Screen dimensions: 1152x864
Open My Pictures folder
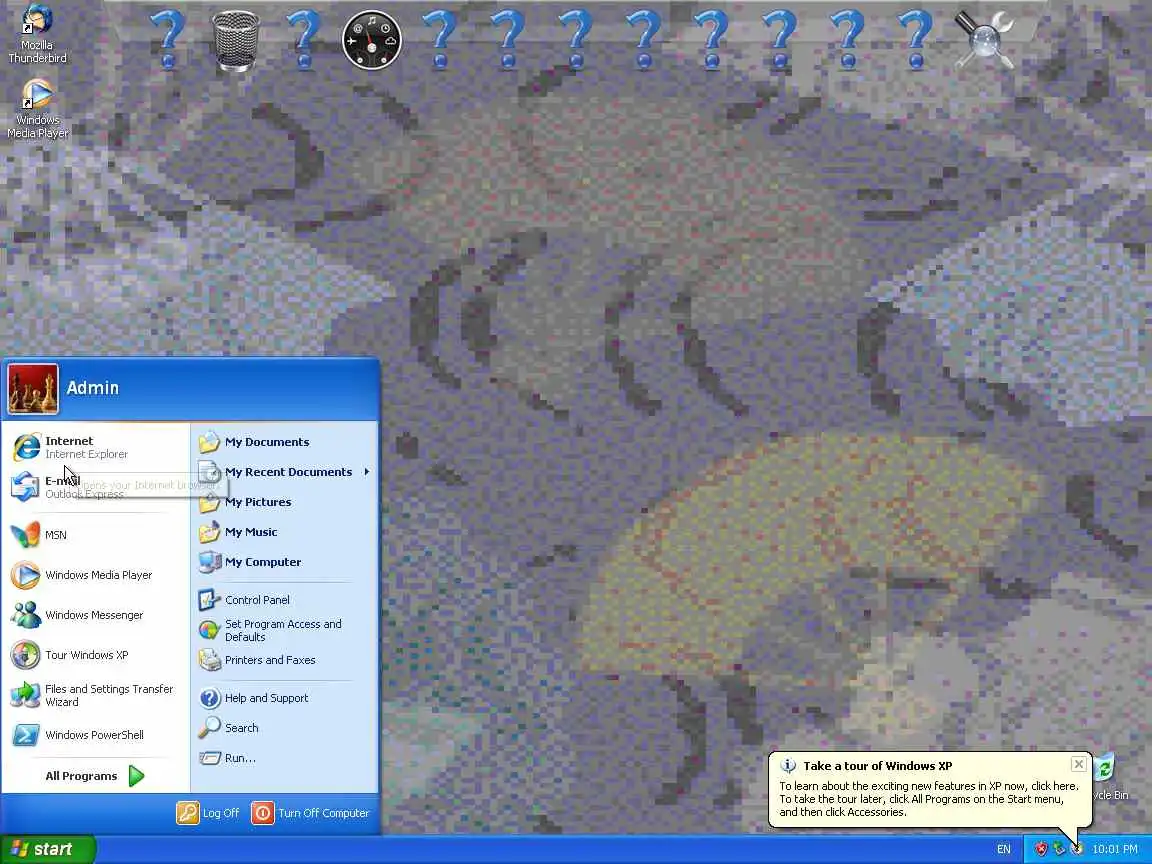click(x=284, y=503)
